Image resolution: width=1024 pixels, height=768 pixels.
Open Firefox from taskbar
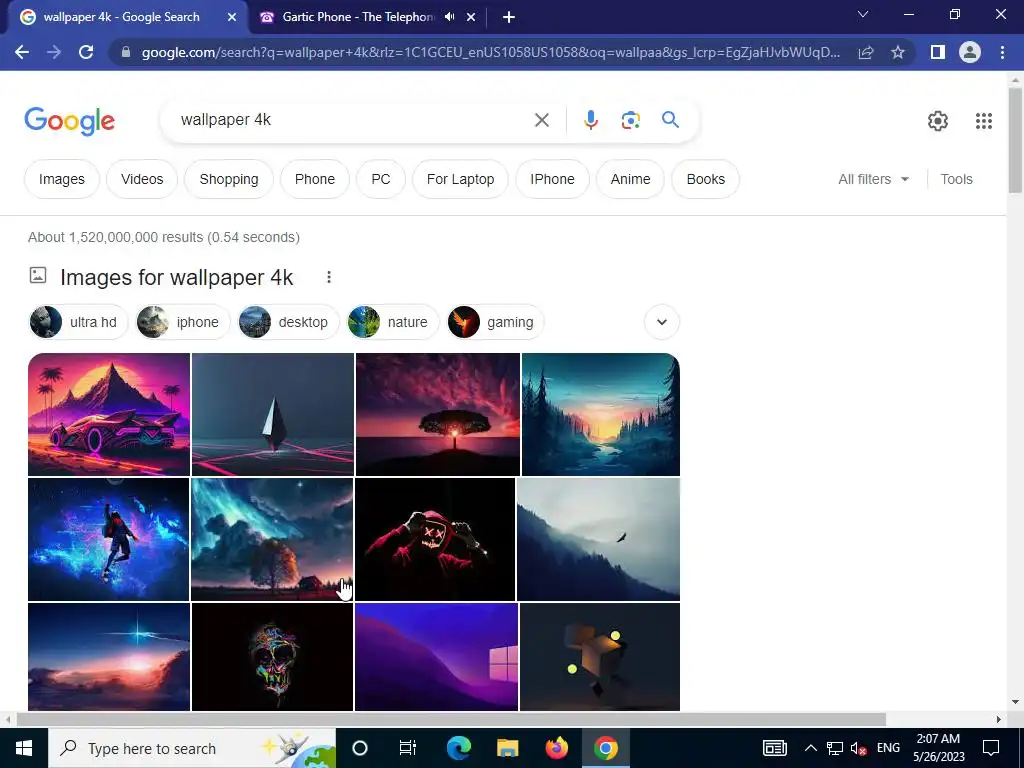[556, 748]
